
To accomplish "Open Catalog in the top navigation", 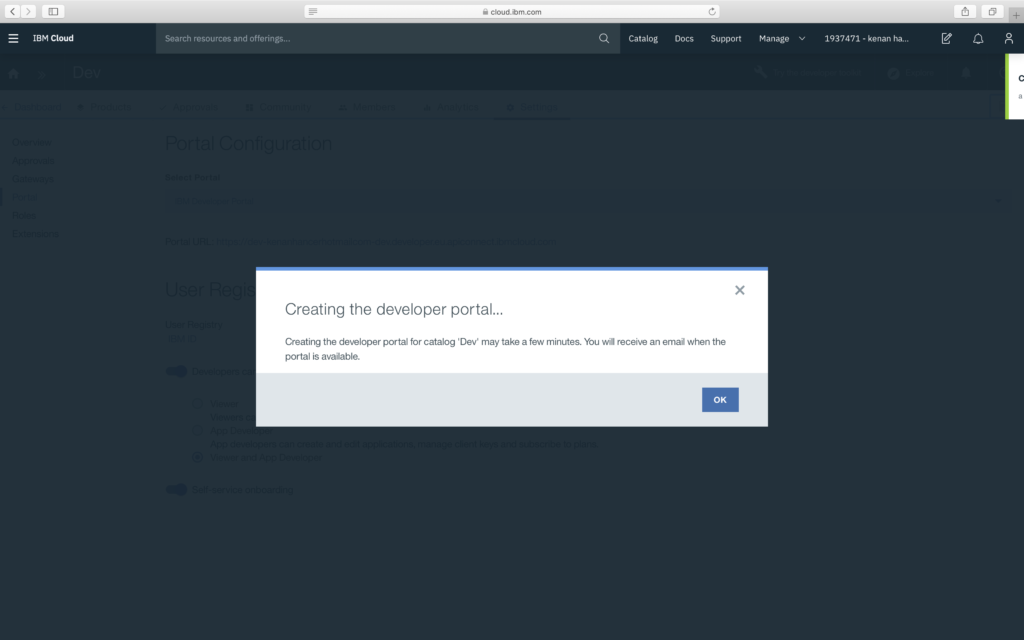I will click(643, 38).
